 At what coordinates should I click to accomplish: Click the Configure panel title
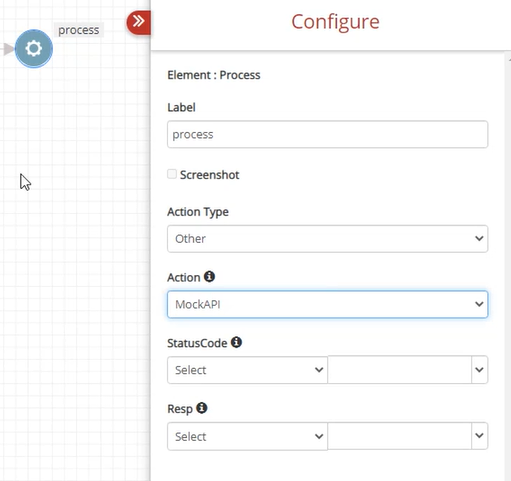(x=335, y=22)
